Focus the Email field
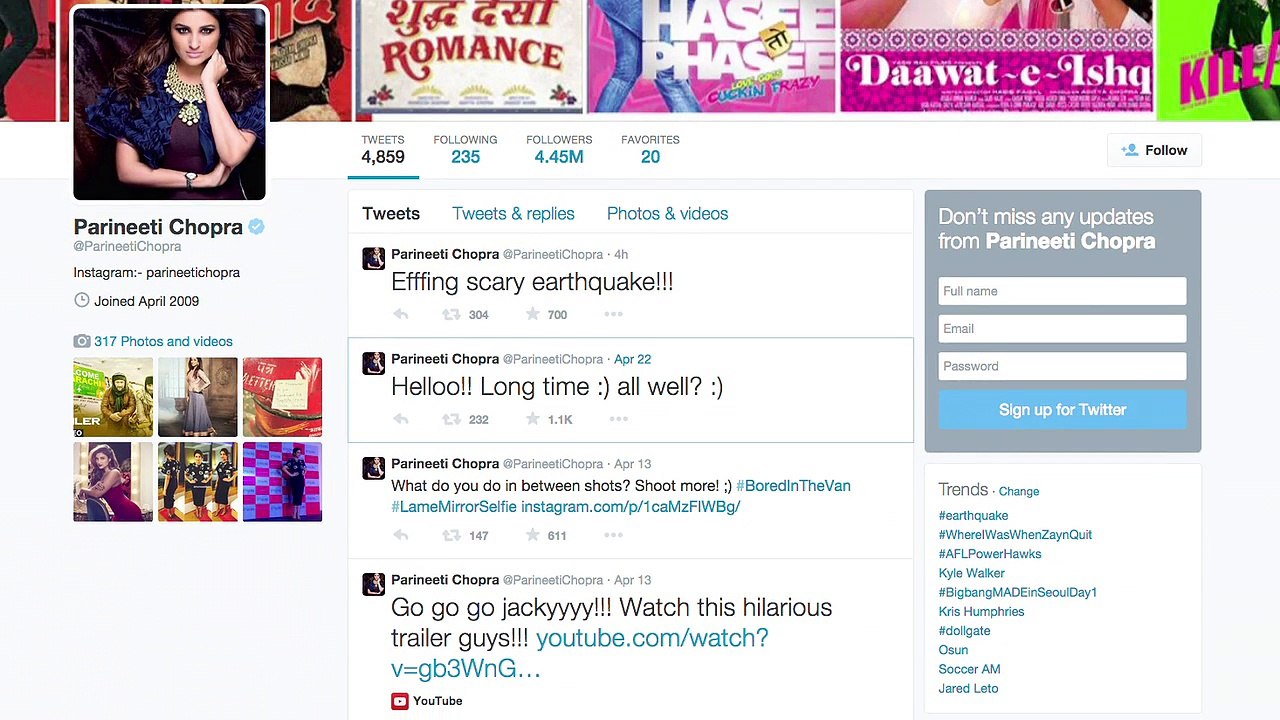 (x=1062, y=328)
